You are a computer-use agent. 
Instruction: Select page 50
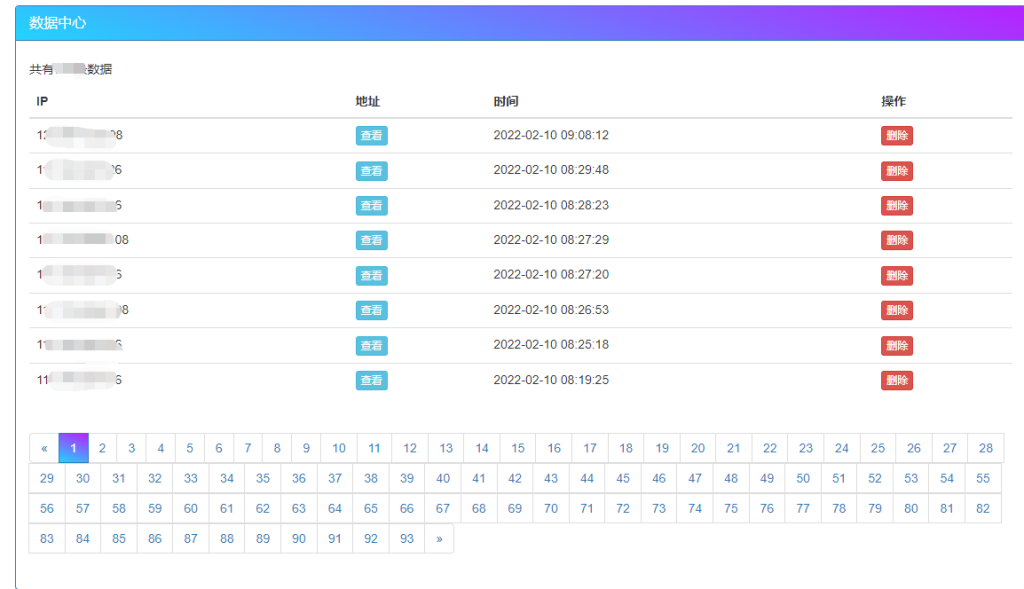click(803, 479)
